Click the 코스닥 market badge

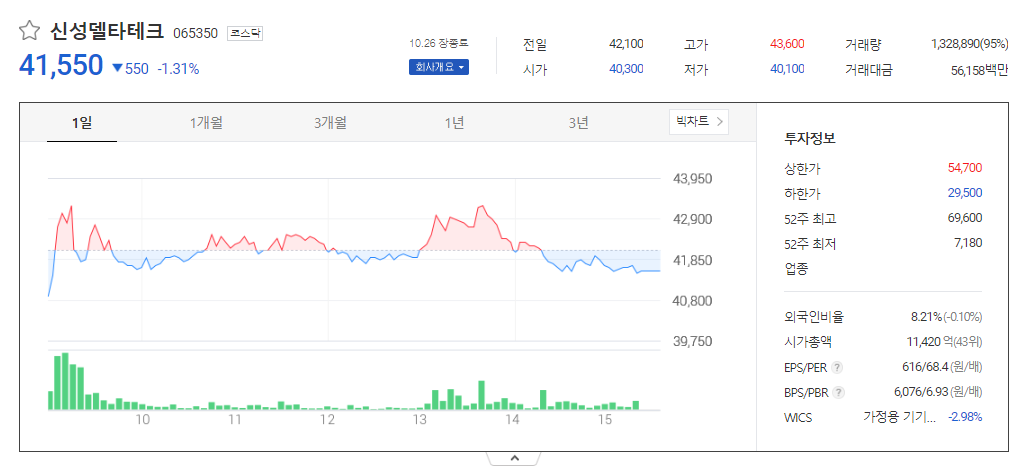click(245, 33)
